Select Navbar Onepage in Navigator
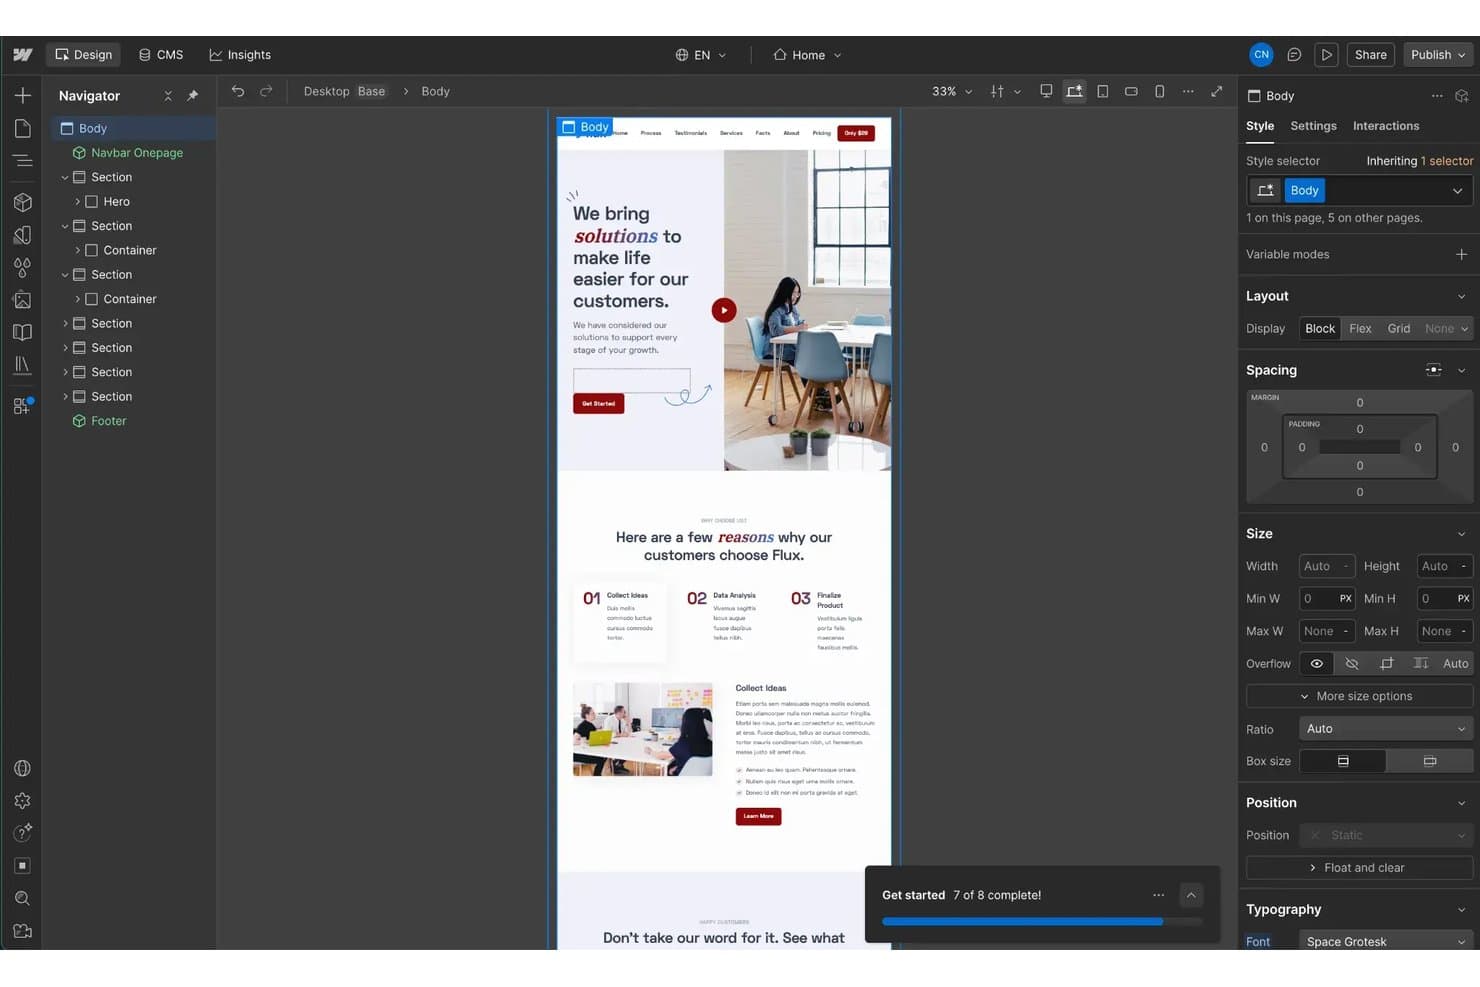 [137, 153]
